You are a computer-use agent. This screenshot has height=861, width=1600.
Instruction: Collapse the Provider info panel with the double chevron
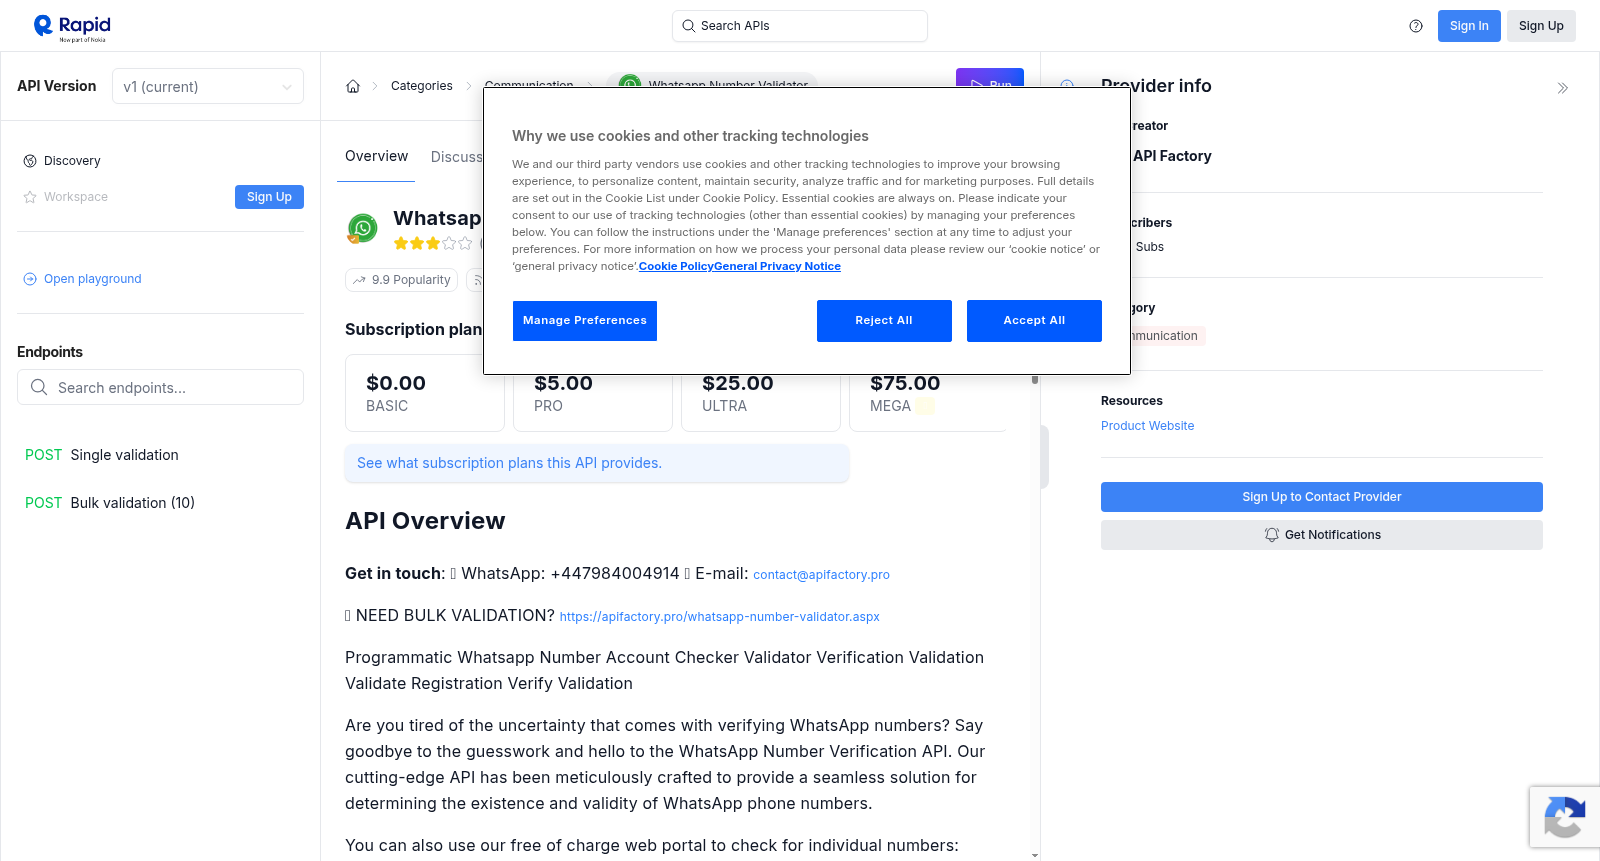(x=1563, y=88)
